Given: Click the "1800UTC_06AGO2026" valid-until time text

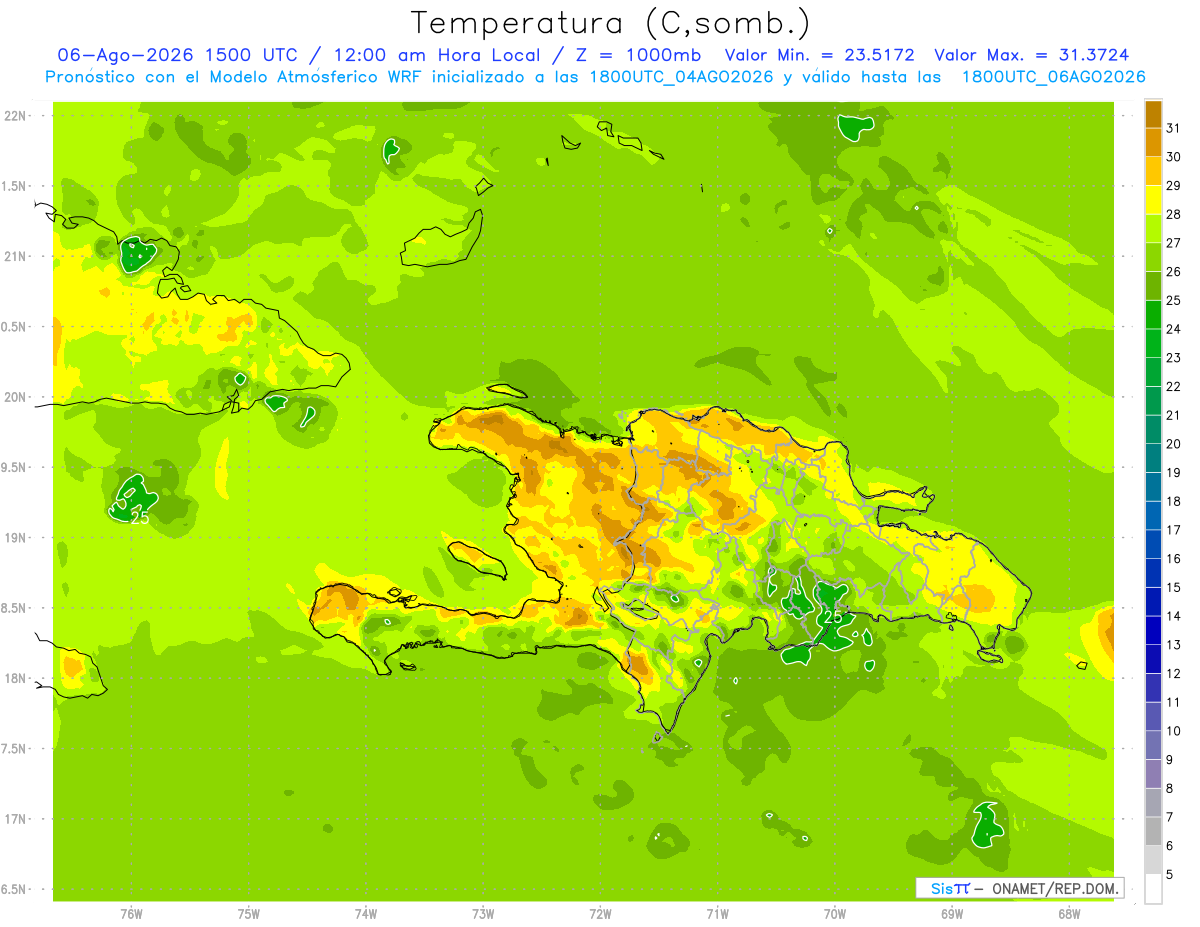Looking at the screenshot, I should [1052, 77].
